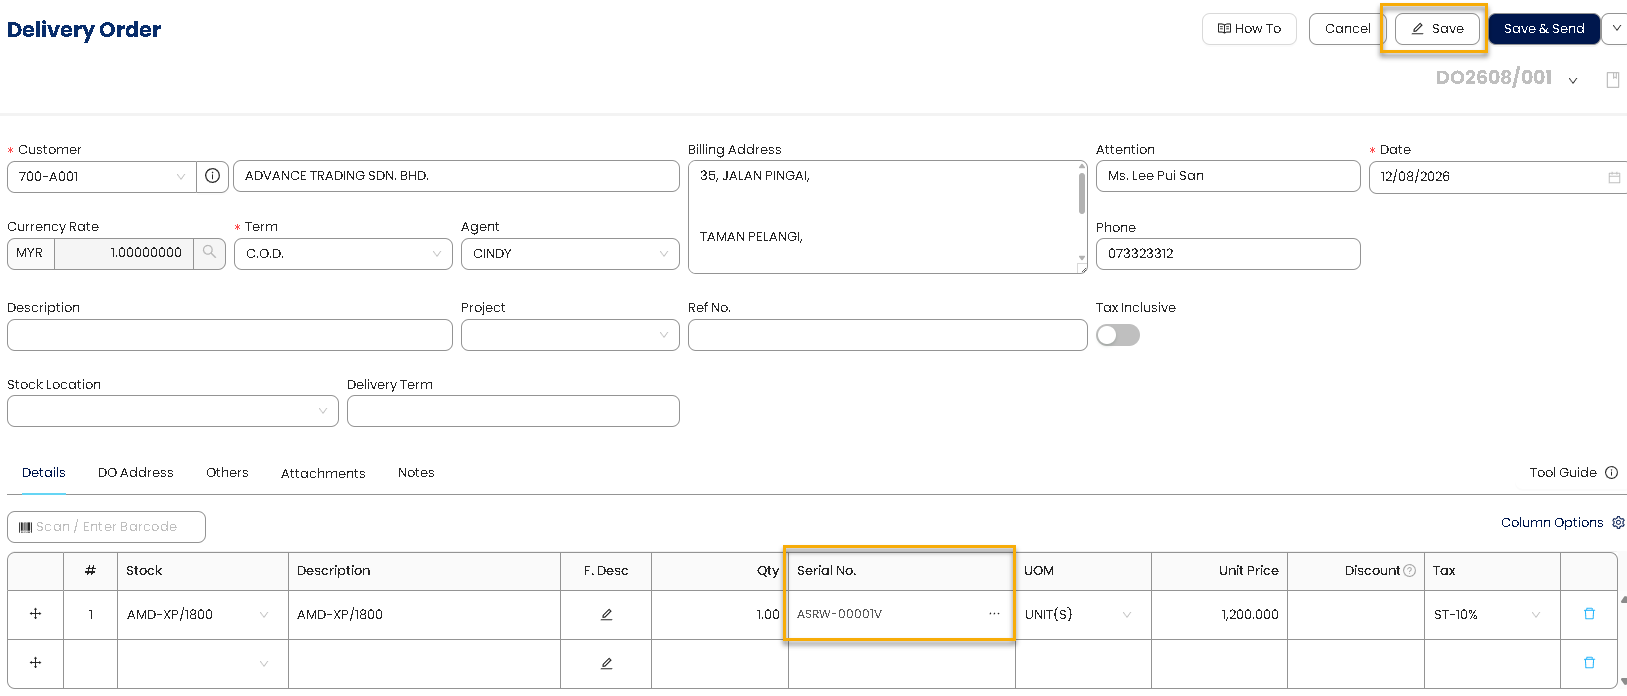Click the Billing Address scrollbar
Screen dimensions: 1627x696
[x=1082, y=193]
